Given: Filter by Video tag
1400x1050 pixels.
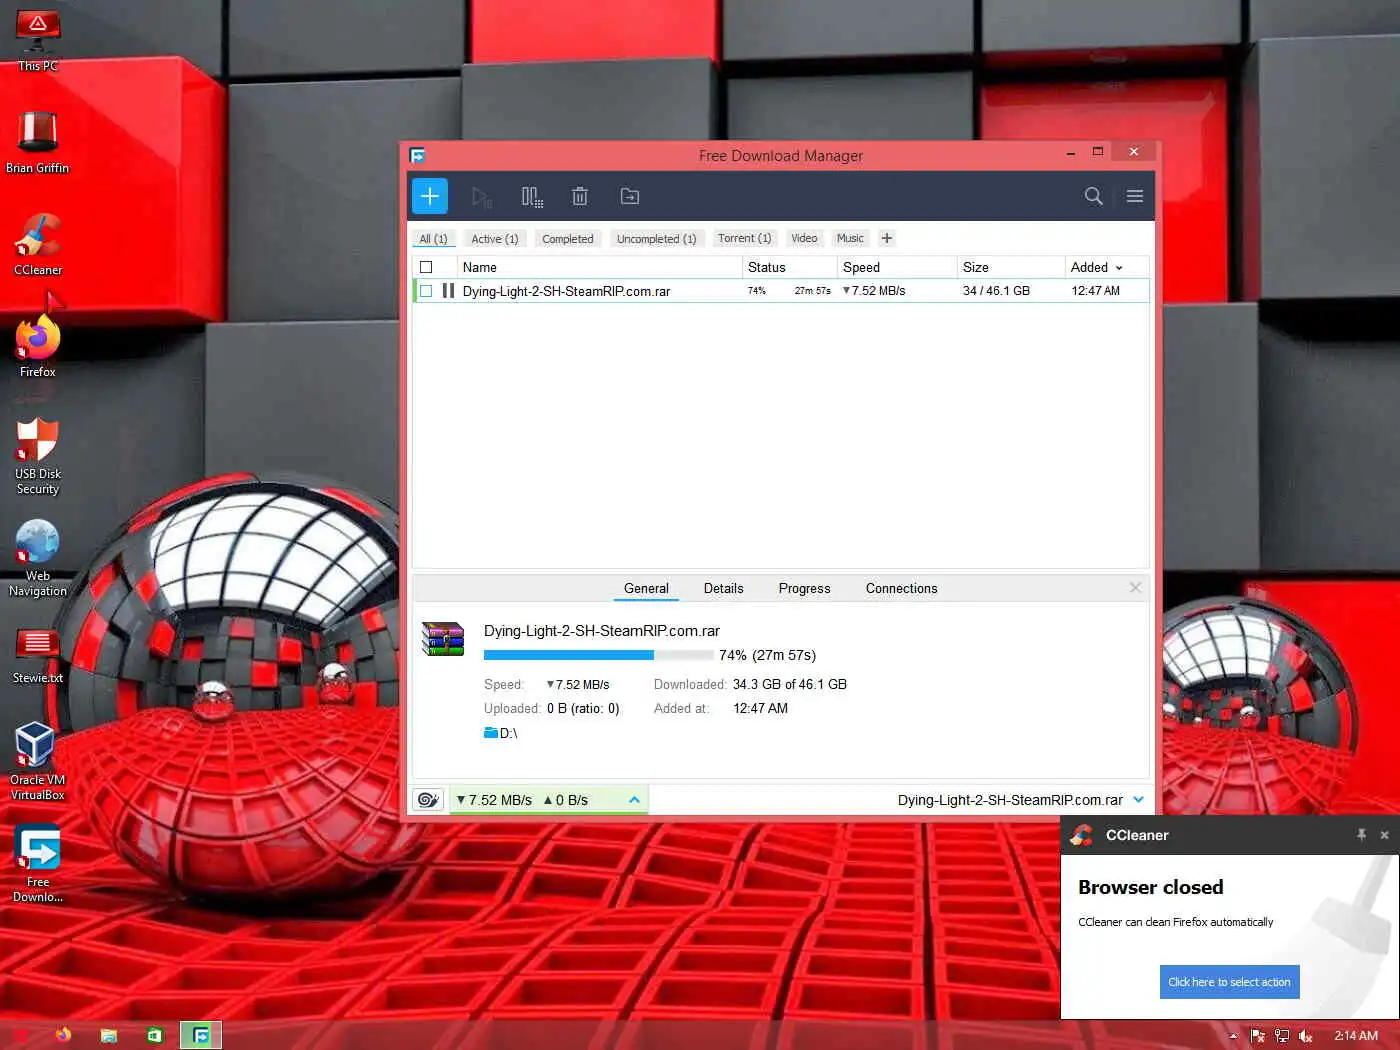Looking at the screenshot, I should (804, 238).
